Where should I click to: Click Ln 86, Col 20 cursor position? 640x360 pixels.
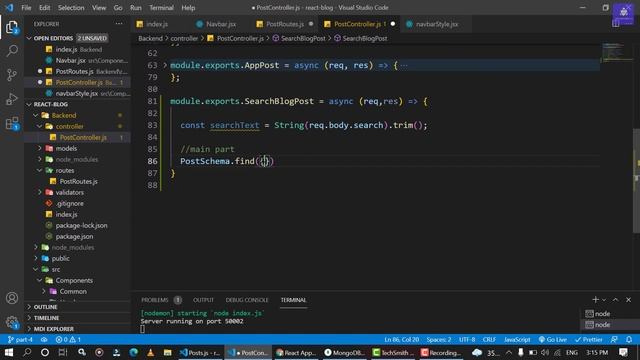click(401, 339)
